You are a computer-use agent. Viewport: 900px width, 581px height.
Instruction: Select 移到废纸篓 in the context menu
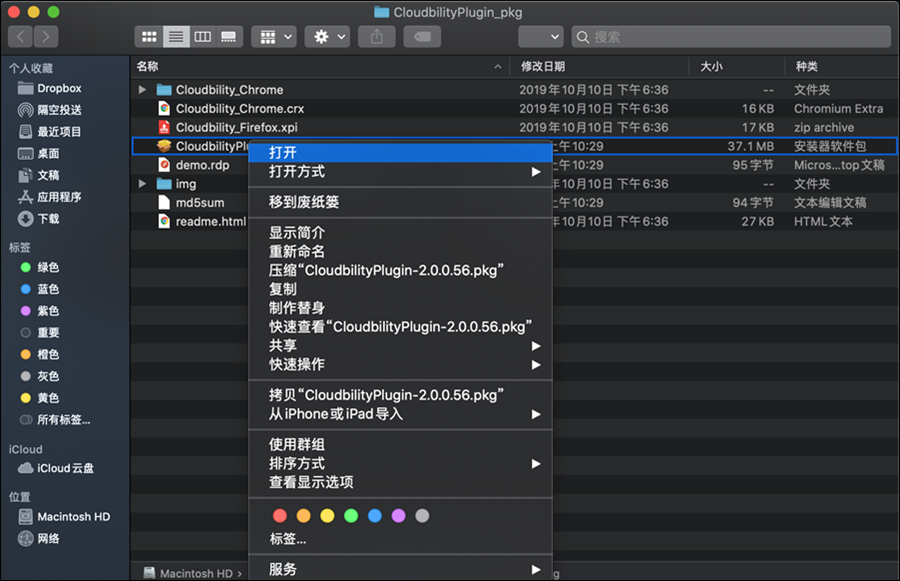point(304,202)
